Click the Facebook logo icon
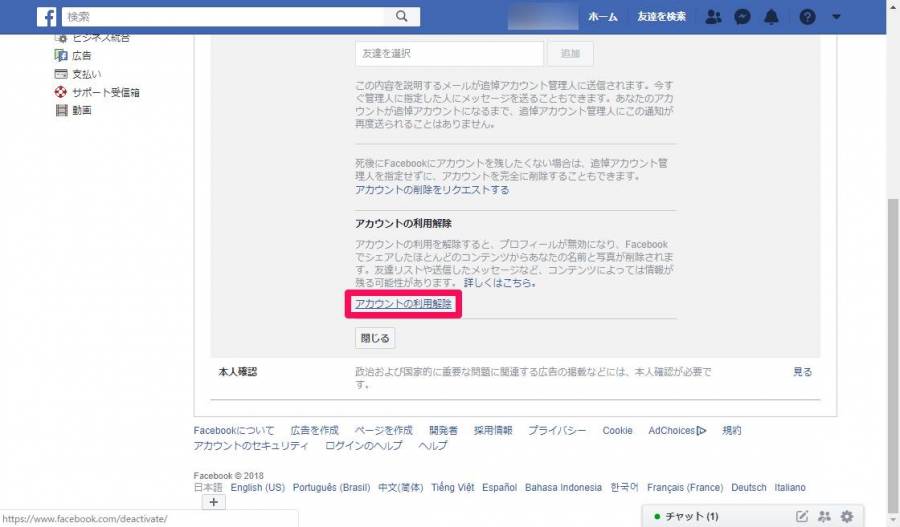Viewport: 900px width, 527px height. 46,17
